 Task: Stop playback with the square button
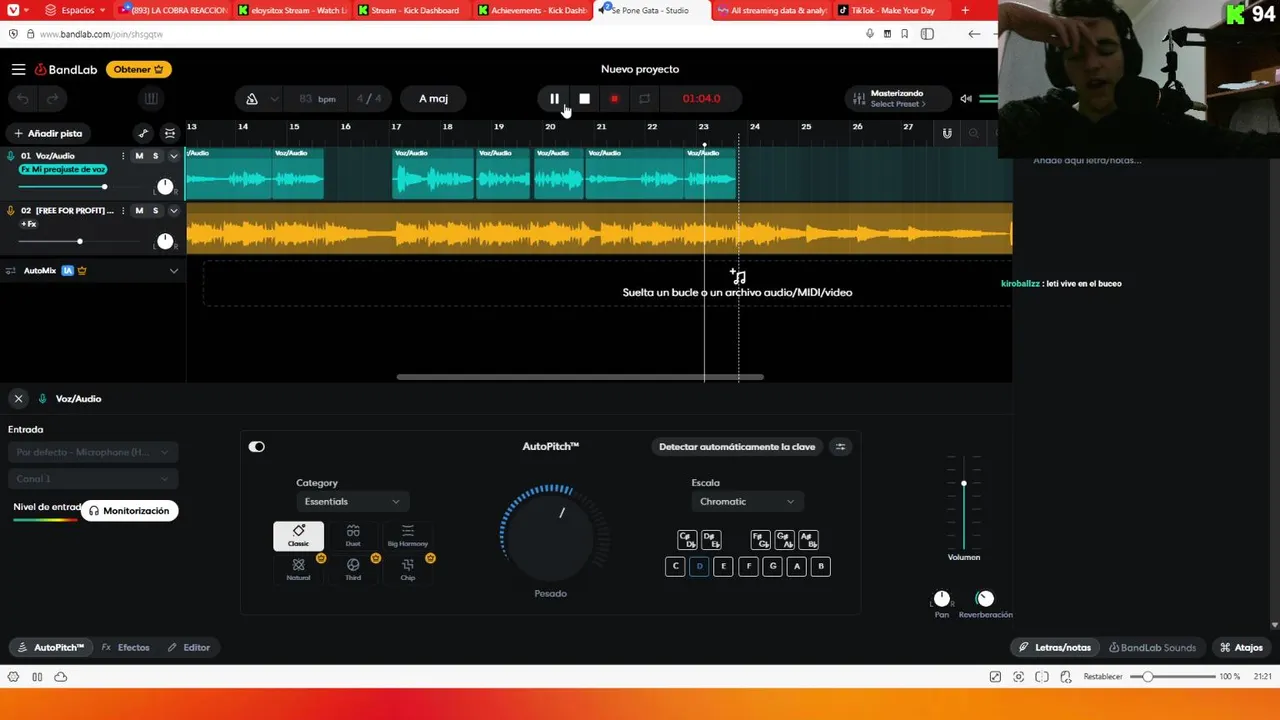(584, 98)
